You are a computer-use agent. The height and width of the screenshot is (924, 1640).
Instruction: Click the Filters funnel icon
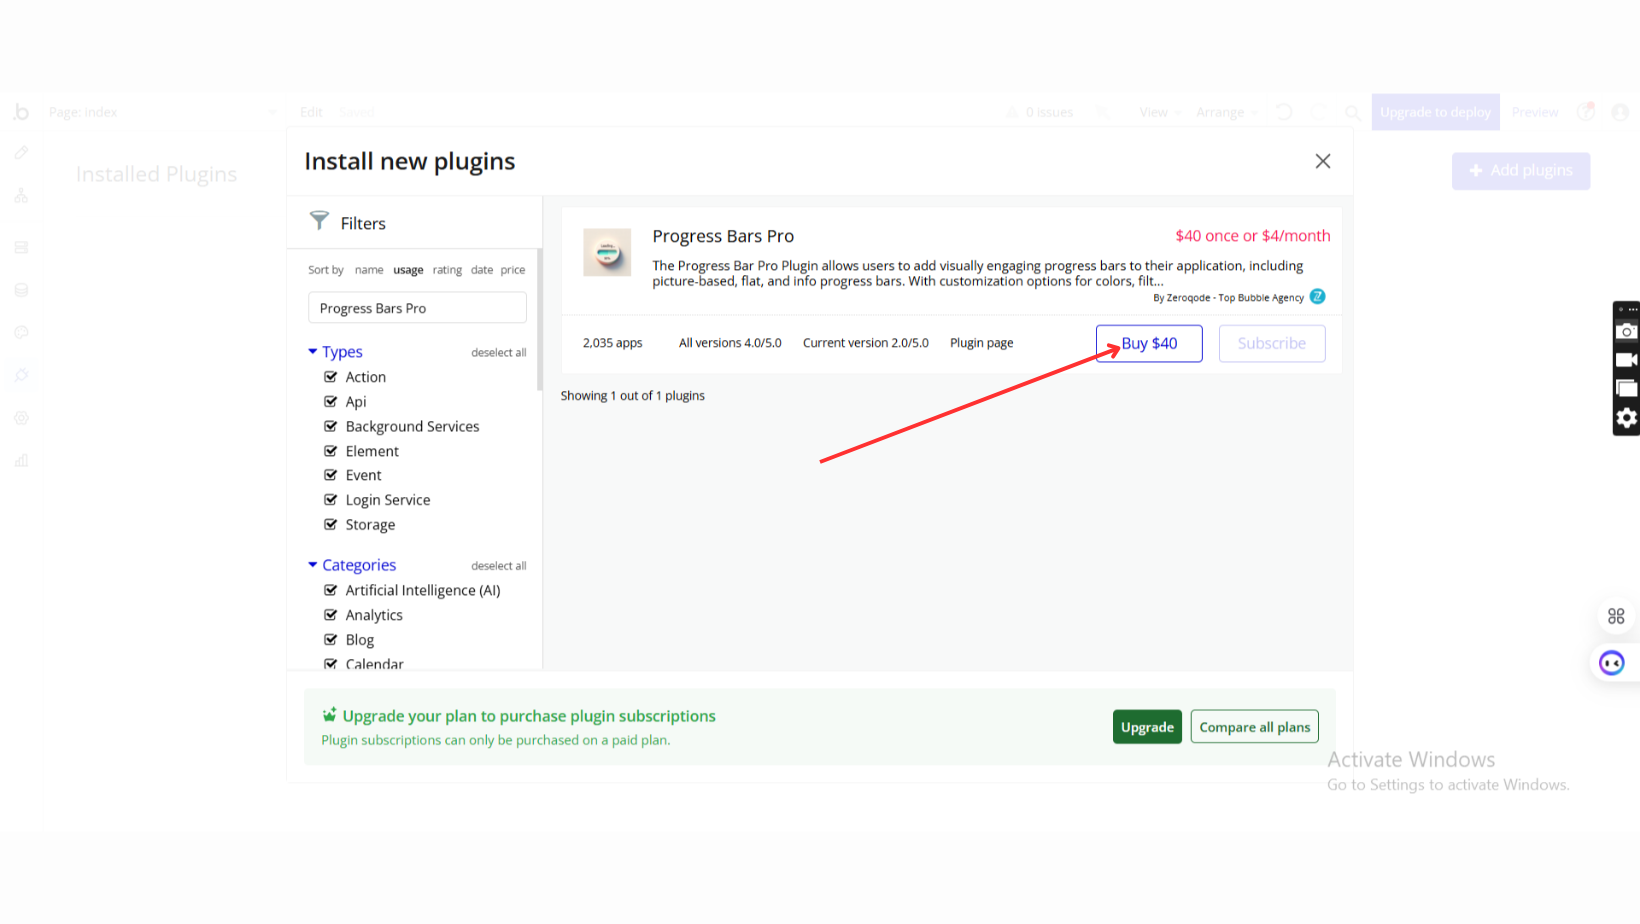coord(319,221)
